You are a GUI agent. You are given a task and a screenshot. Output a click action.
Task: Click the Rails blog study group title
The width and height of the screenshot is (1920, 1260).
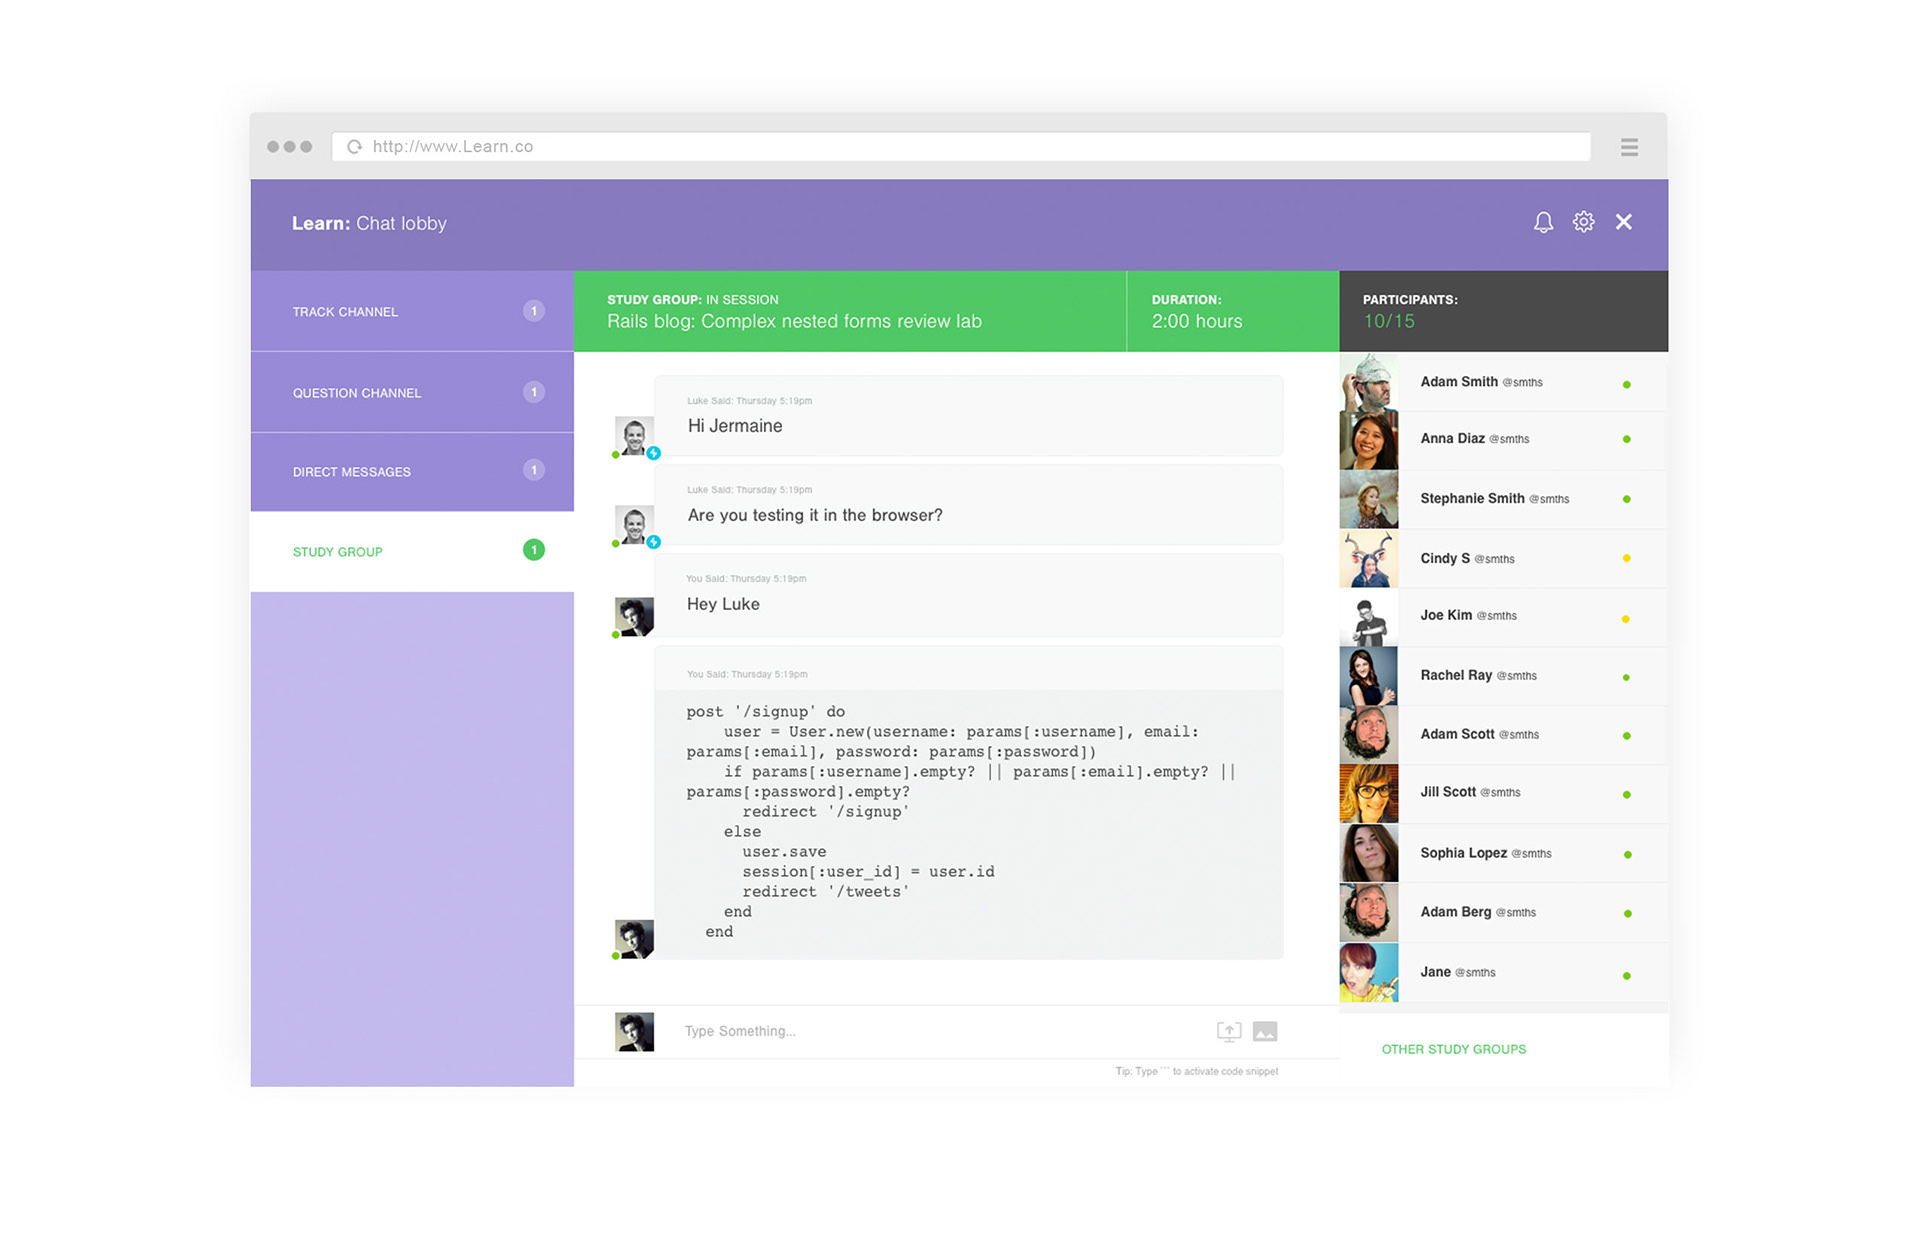(x=794, y=321)
